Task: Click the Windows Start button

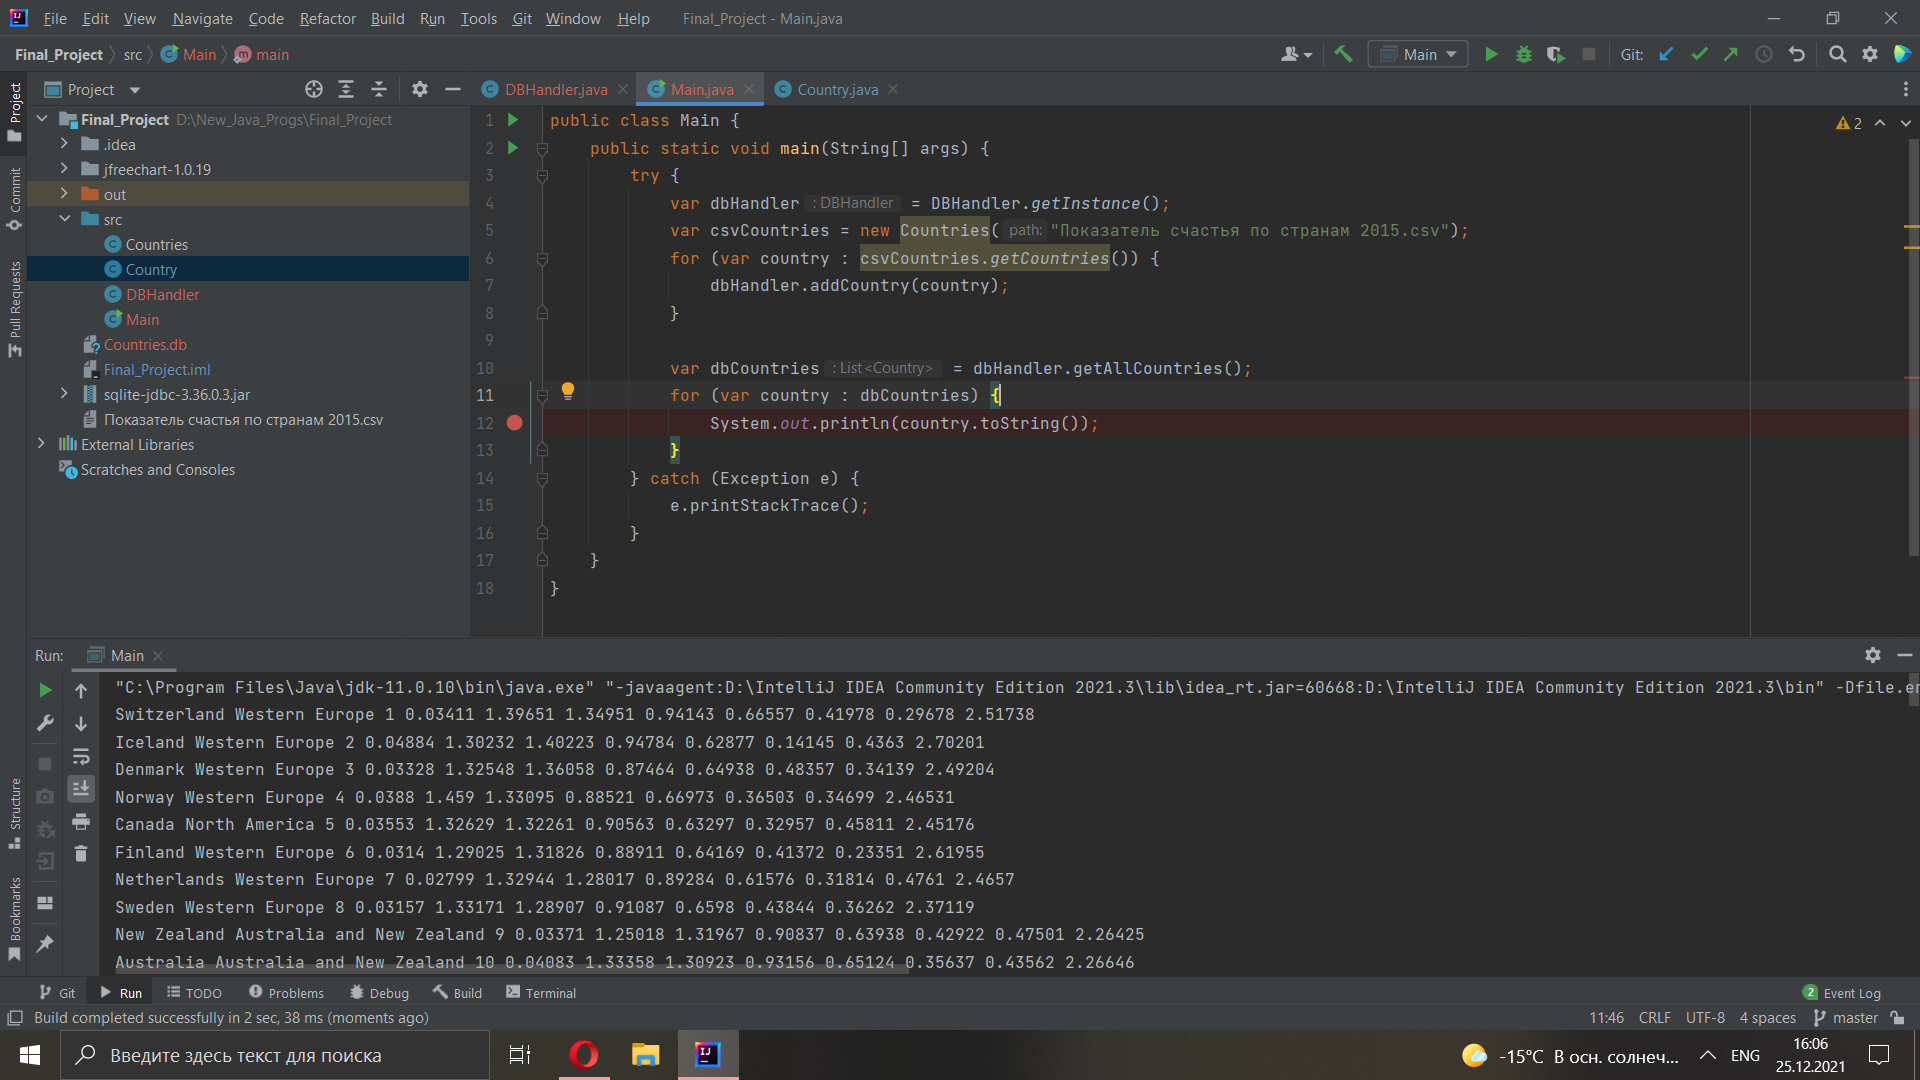Action: tap(30, 1055)
